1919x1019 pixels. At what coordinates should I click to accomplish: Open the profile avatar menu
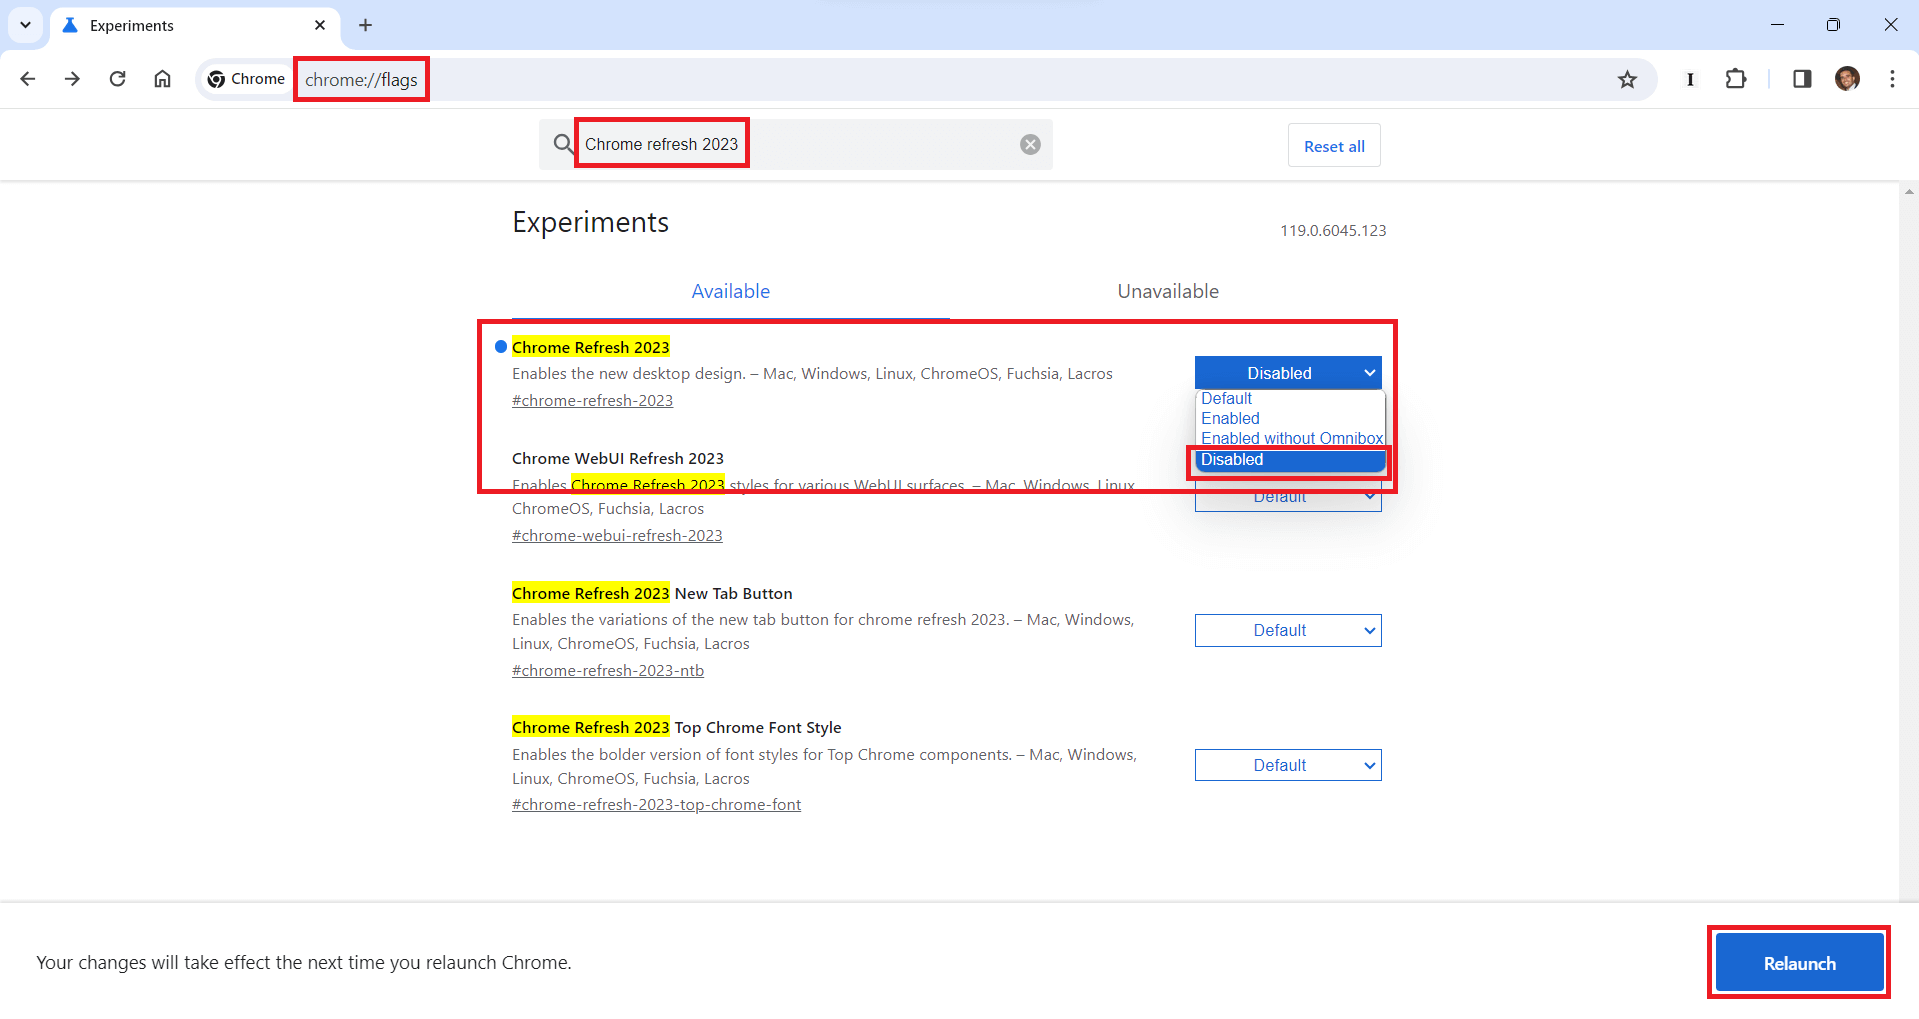tap(1847, 79)
